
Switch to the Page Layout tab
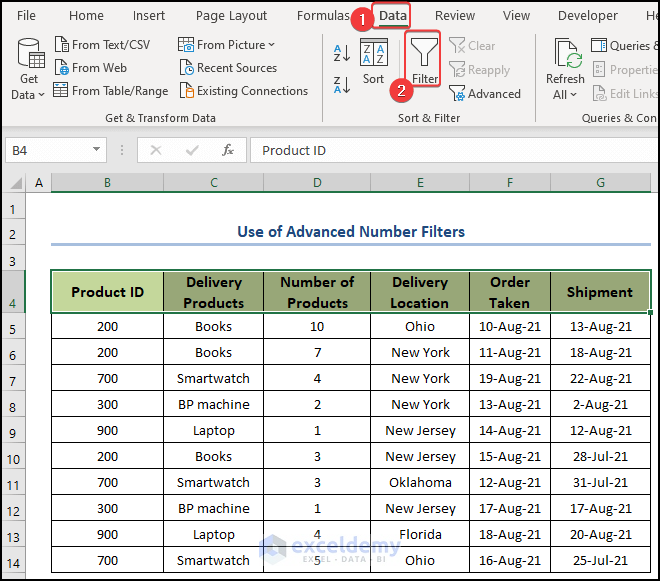point(231,16)
